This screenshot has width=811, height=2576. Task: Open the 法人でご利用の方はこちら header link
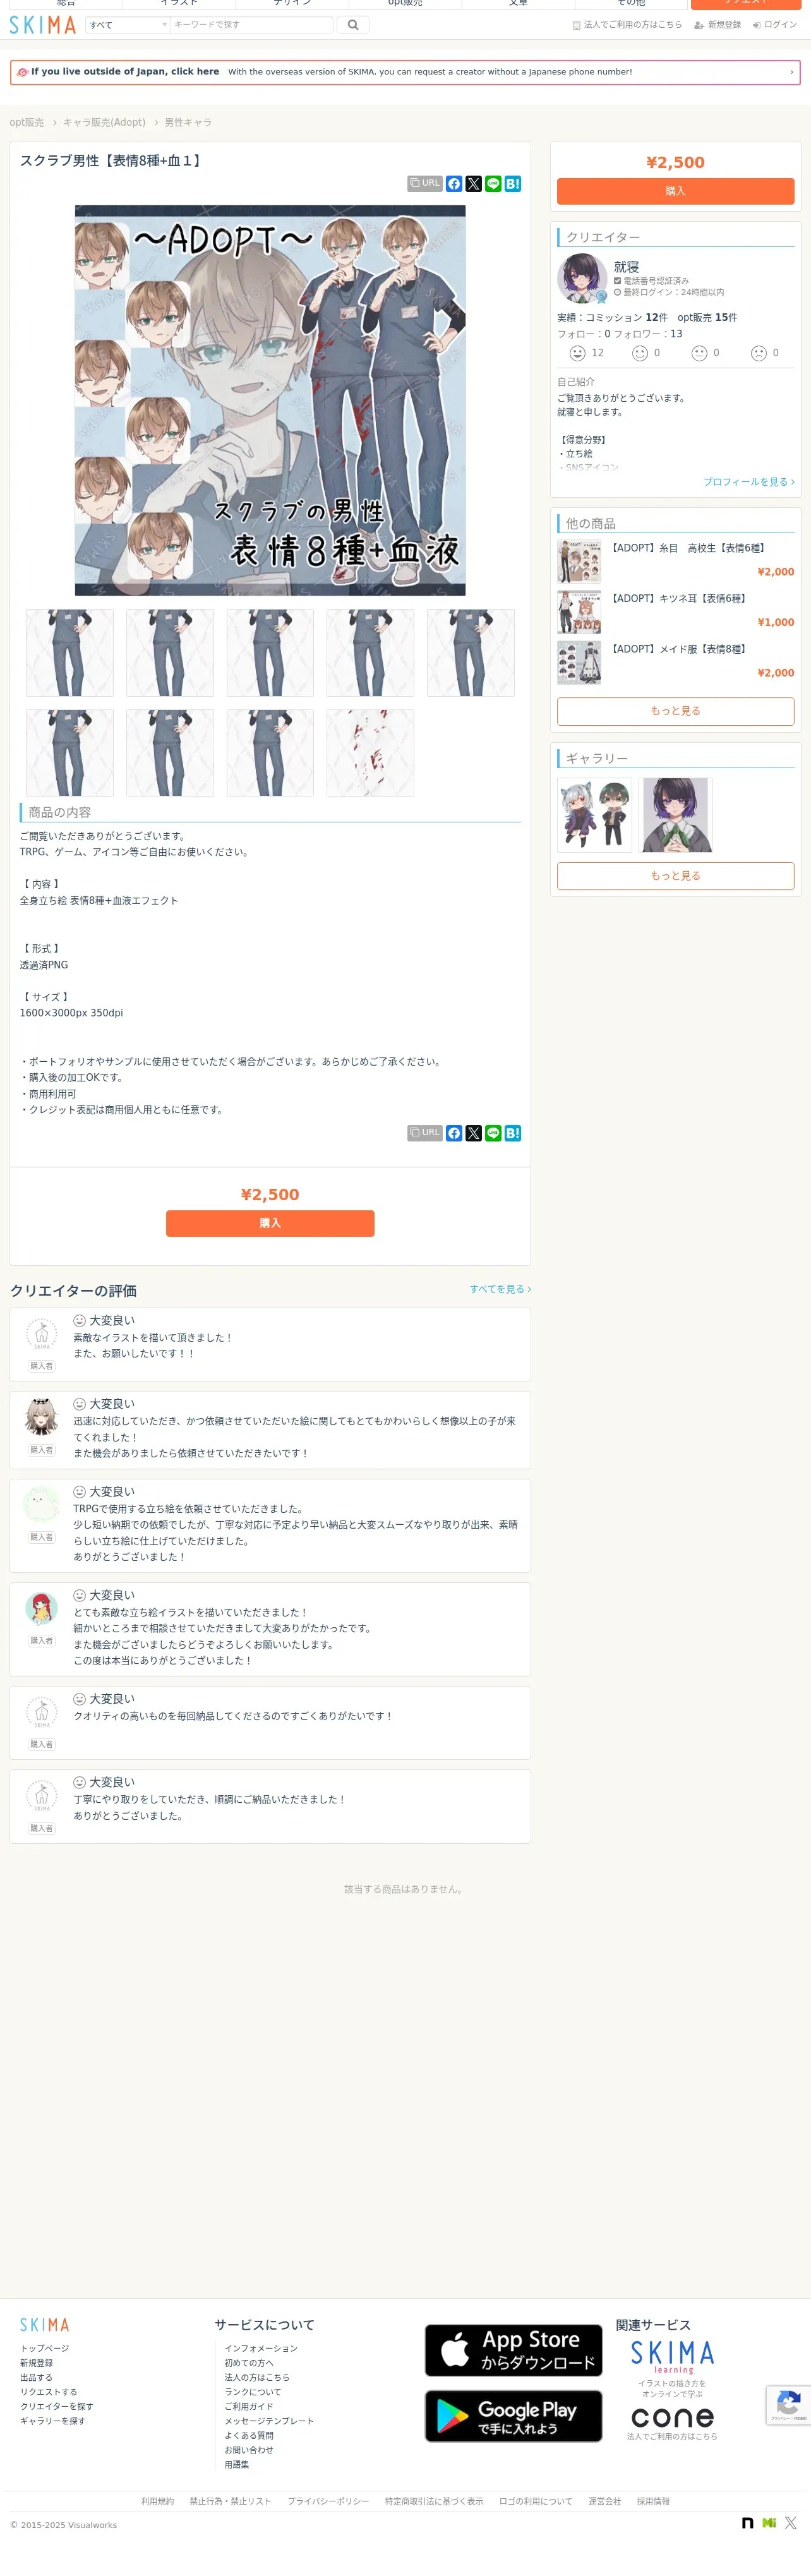[627, 25]
